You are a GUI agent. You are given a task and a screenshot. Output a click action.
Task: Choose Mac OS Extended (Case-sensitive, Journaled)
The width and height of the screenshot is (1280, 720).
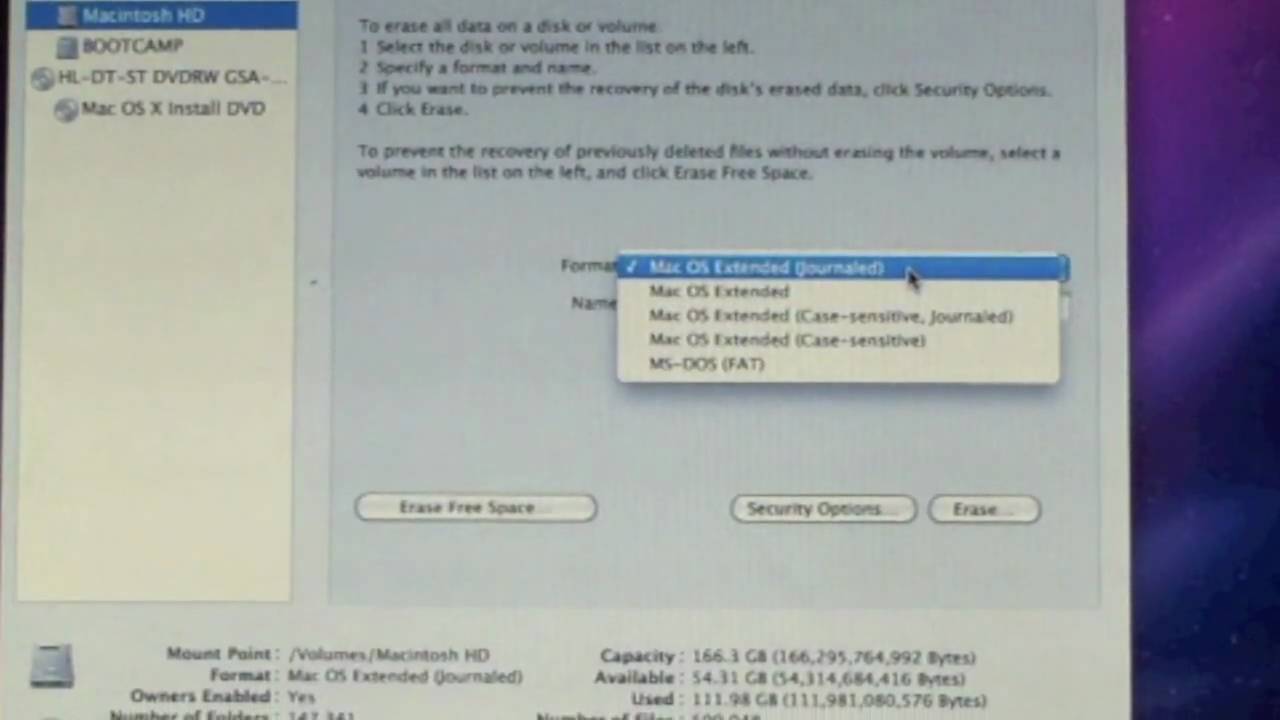838,316
